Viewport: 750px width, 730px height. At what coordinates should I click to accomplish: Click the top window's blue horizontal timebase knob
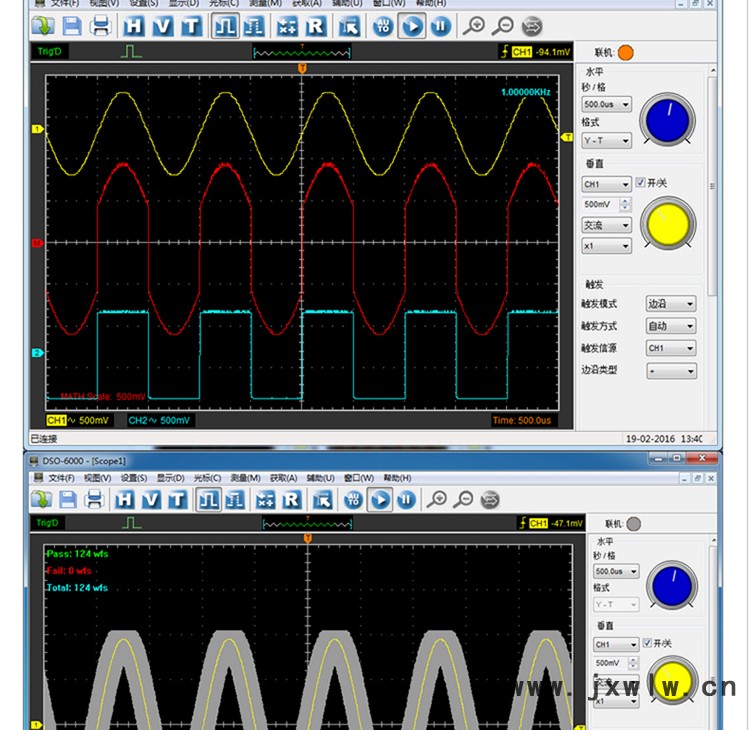668,120
